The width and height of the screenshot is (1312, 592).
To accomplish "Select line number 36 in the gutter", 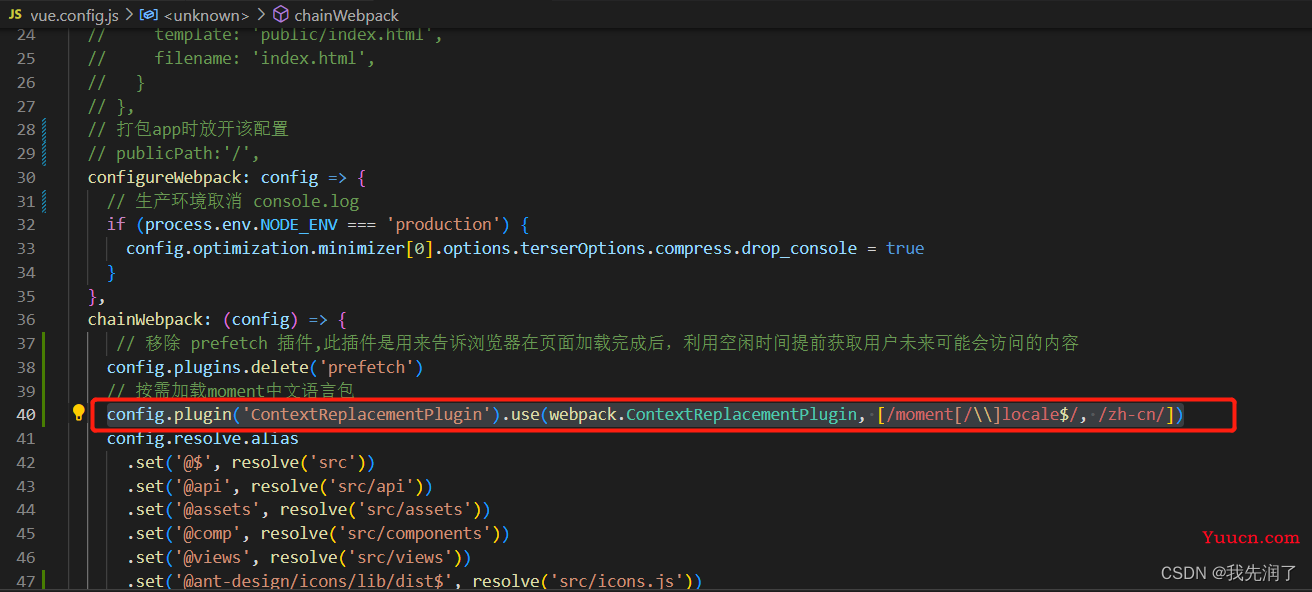I will pyautogui.click(x=26, y=319).
